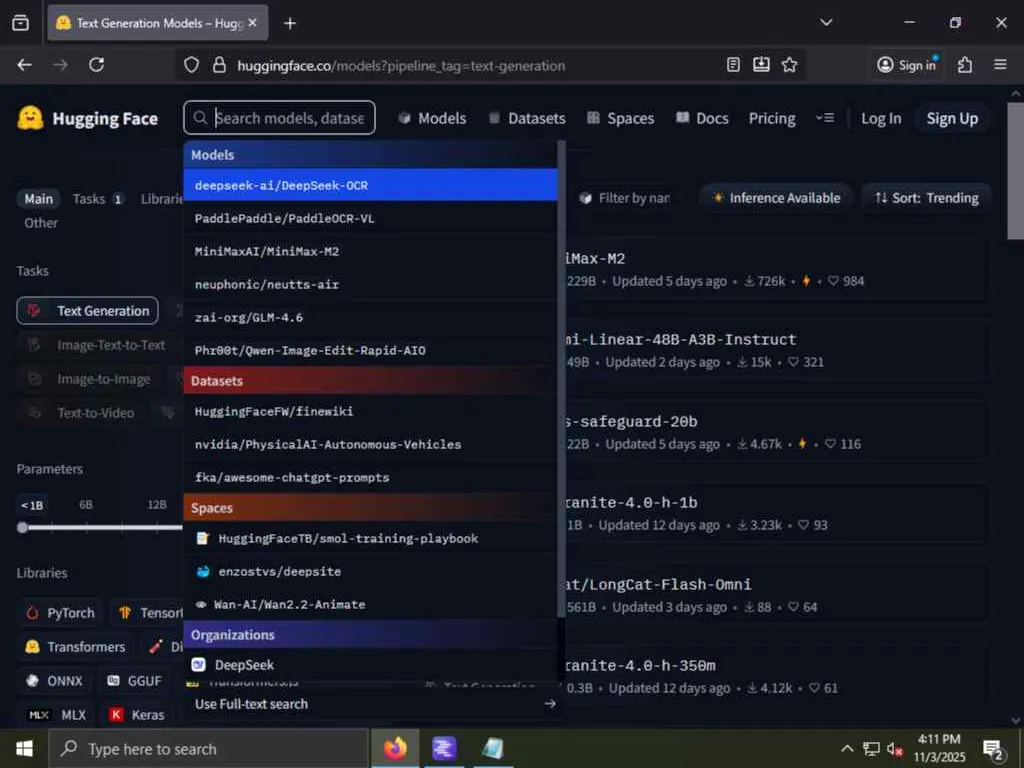Click the arrow next to Use Full-text search
Viewport: 1024px width, 768px height.
tap(550, 704)
